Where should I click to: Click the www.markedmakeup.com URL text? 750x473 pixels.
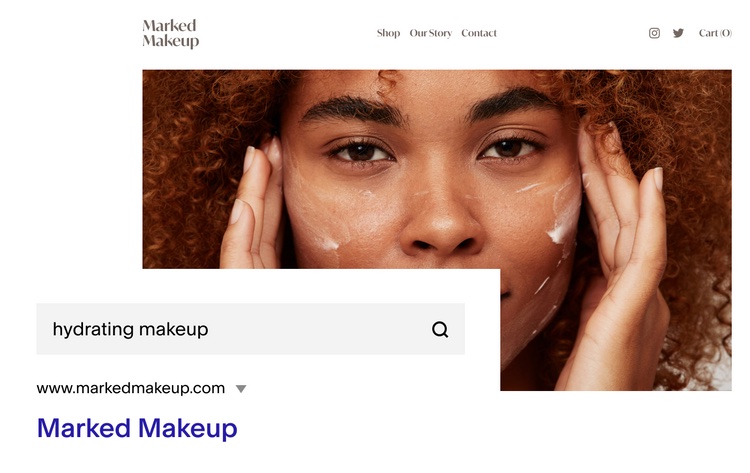click(x=131, y=388)
